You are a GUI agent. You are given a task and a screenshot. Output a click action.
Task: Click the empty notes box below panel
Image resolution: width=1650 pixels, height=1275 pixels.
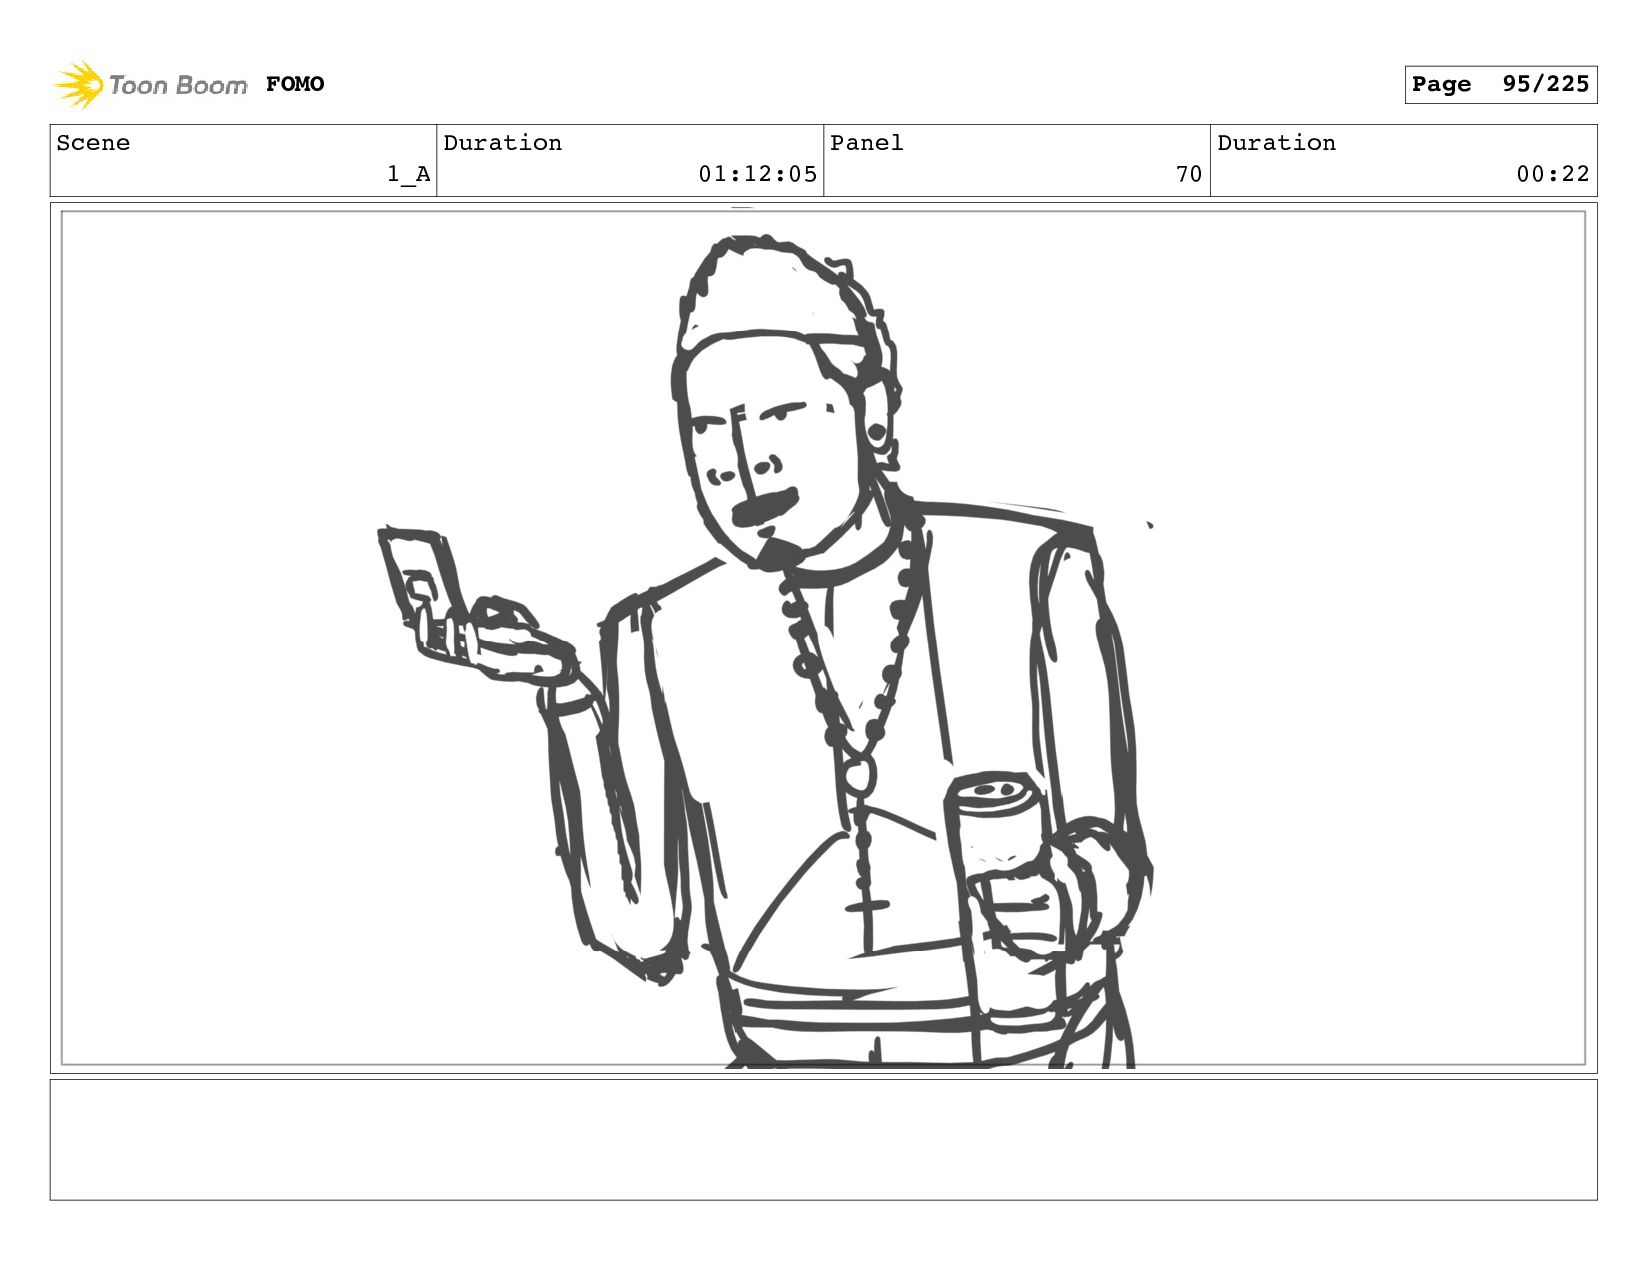click(823, 1139)
